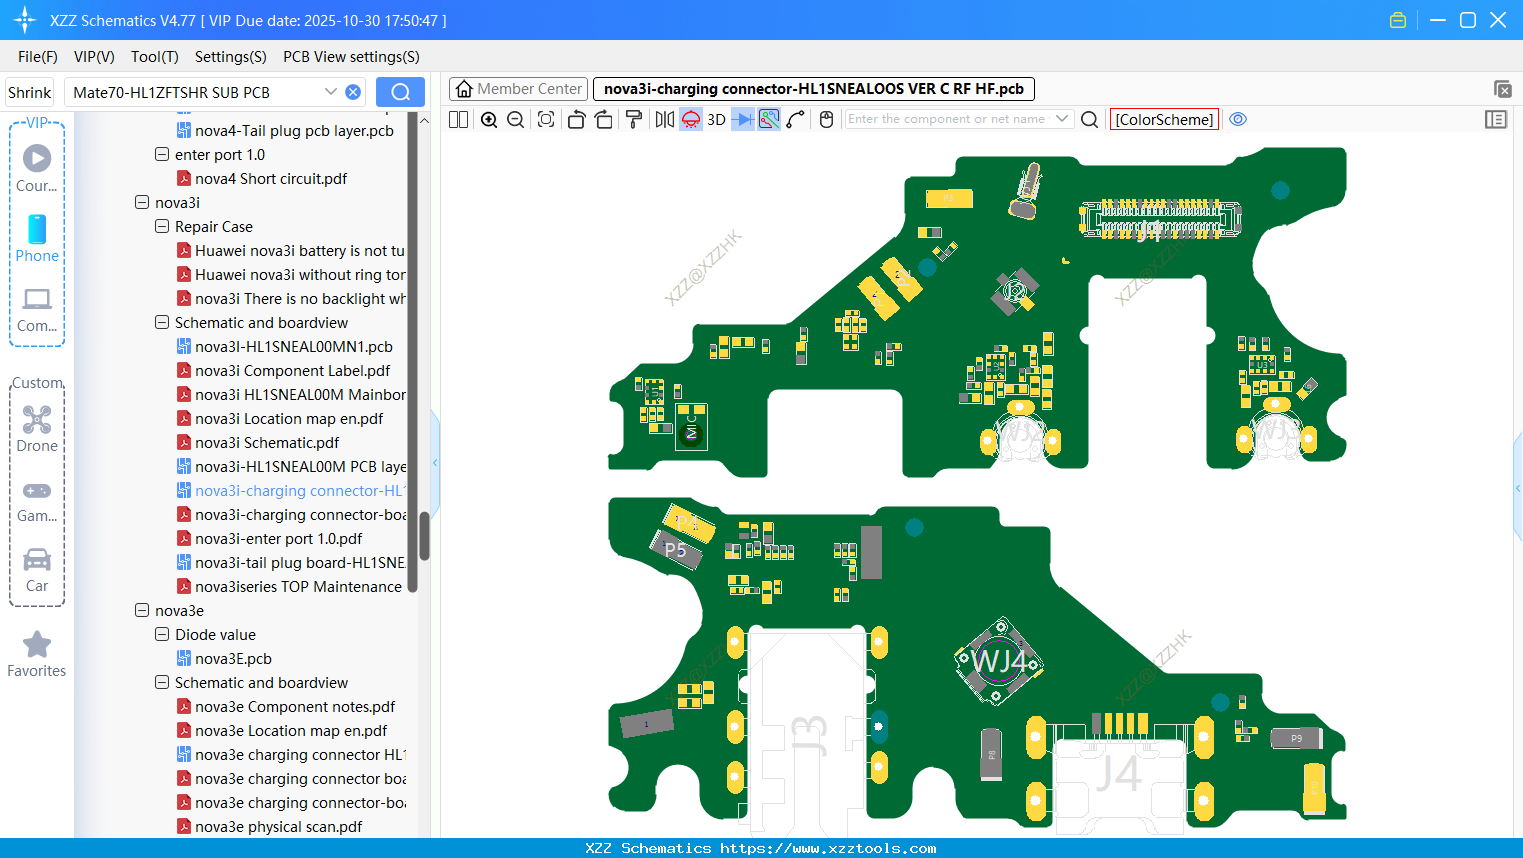Switch to the Member Center tab
The image size is (1523, 858).
pyautogui.click(x=519, y=89)
